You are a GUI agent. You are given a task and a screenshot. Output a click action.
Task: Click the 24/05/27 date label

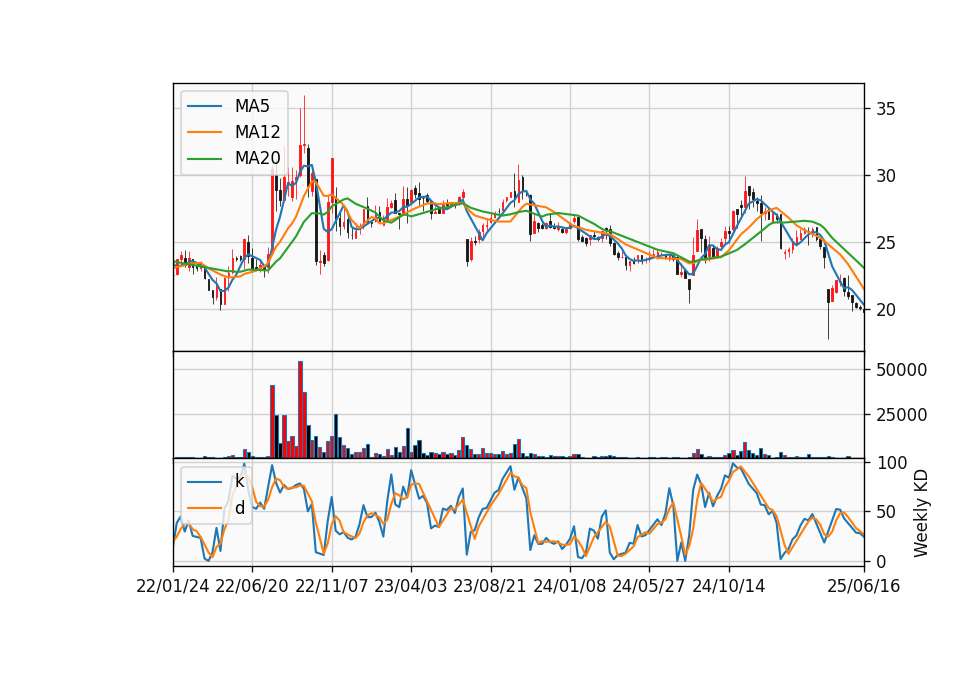[x=649, y=586]
